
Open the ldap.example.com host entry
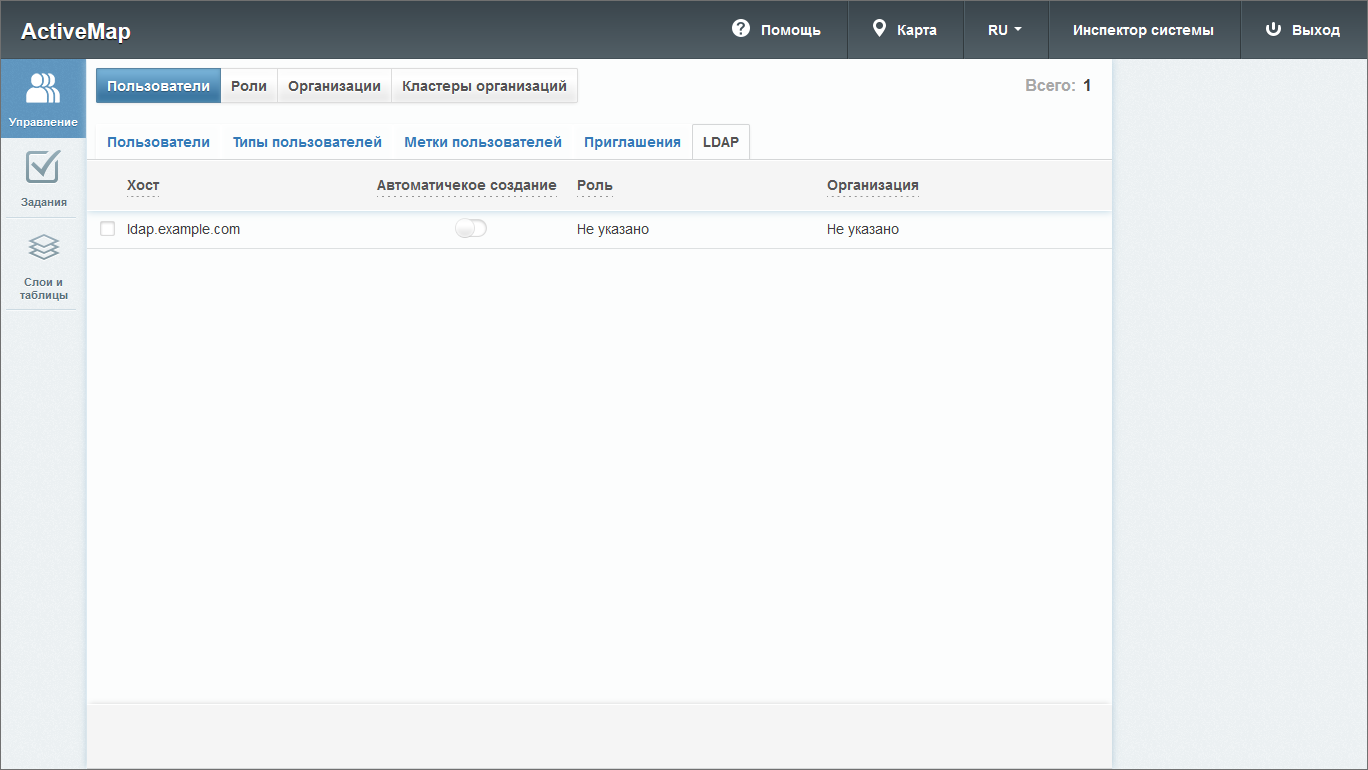point(183,229)
